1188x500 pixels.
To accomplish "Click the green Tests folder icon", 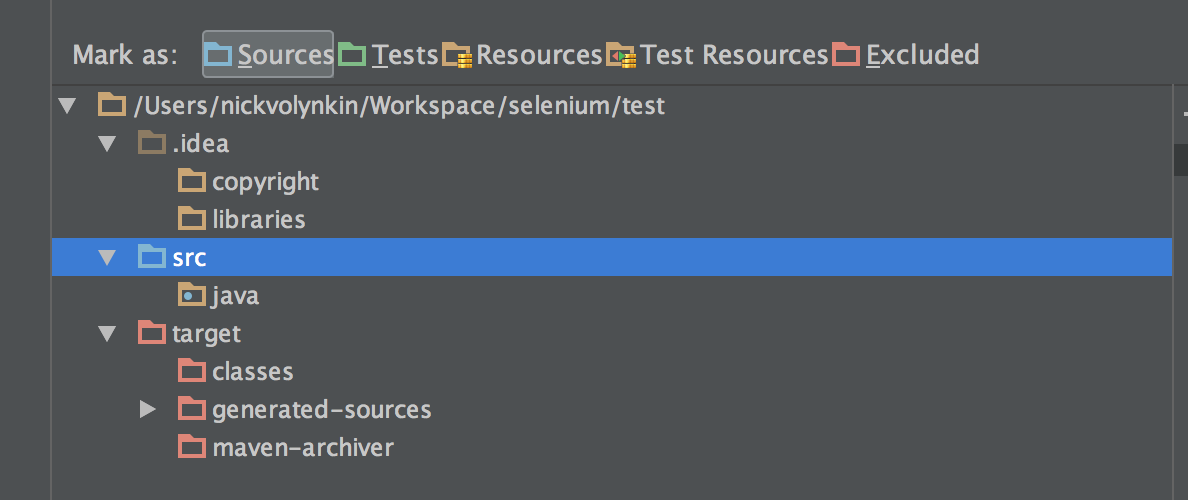I will click(x=352, y=55).
